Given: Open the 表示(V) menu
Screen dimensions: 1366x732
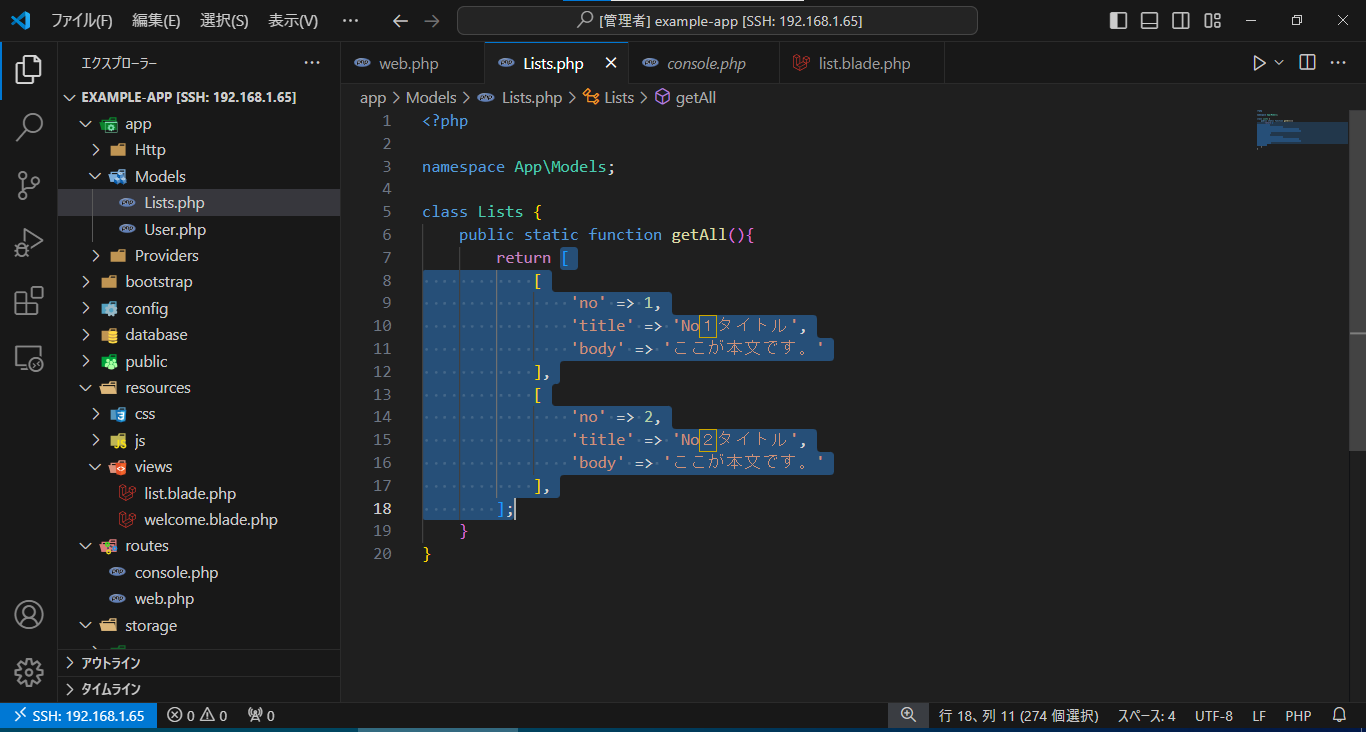Looking at the screenshot, I should (x=293, y=20).
